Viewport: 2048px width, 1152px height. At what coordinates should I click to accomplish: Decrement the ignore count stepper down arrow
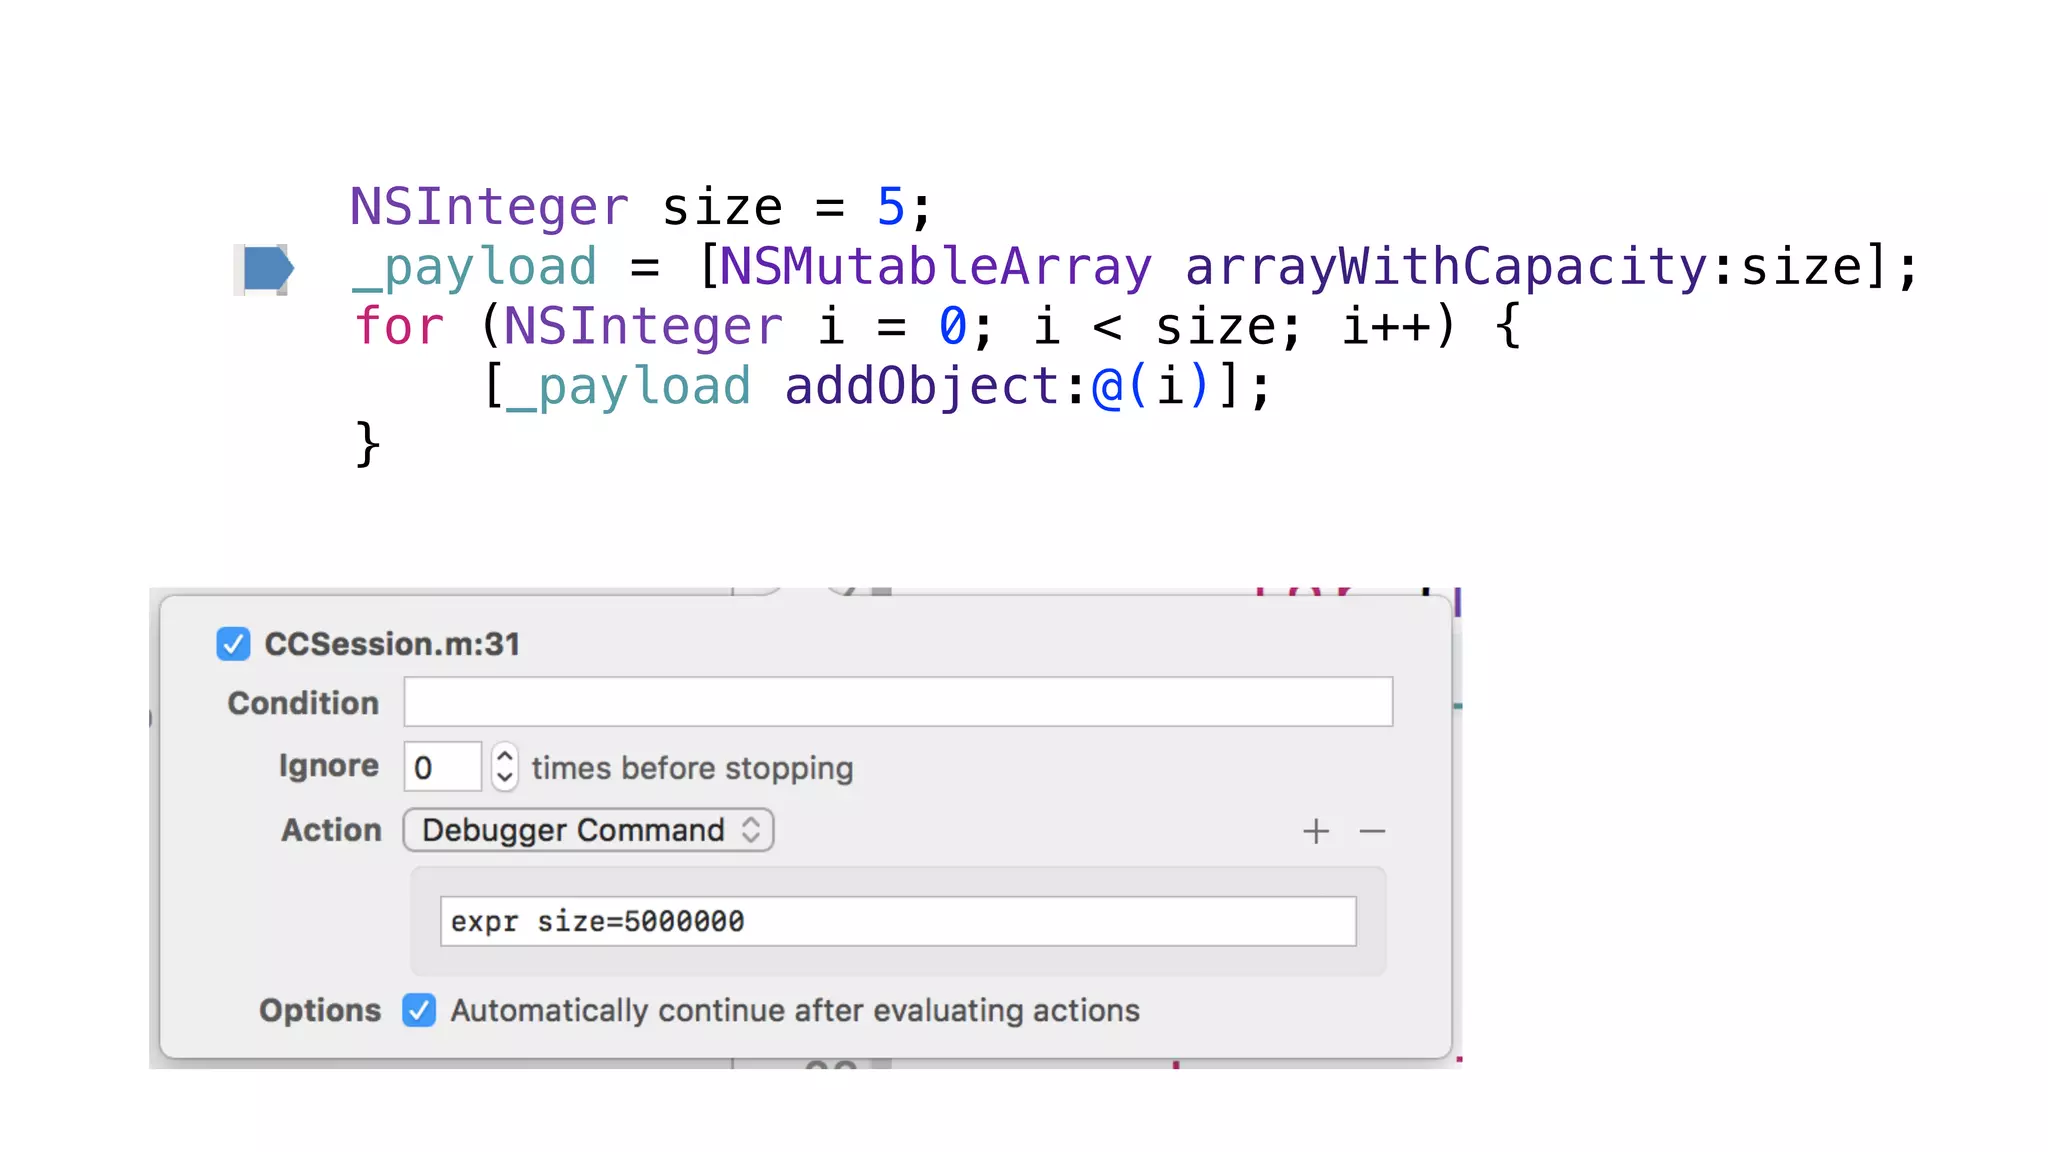(505, 778)
